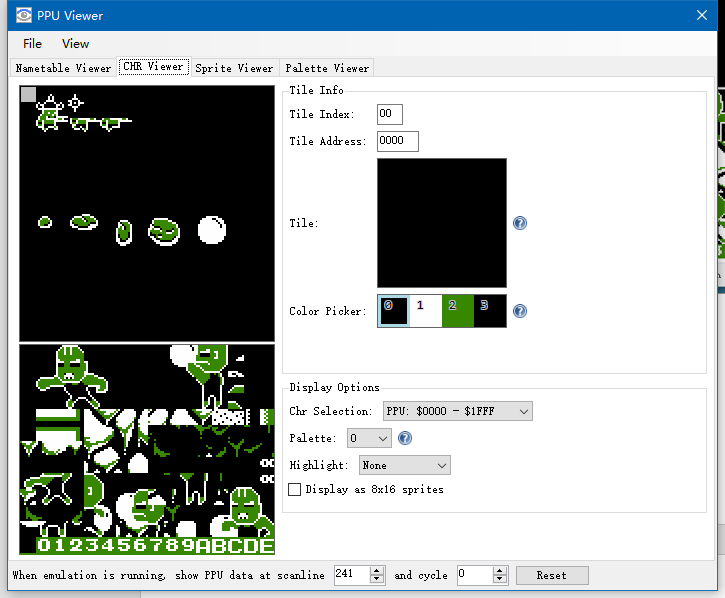Open the View menu
This screenshot has height=598, width=725.
(75, 43)
